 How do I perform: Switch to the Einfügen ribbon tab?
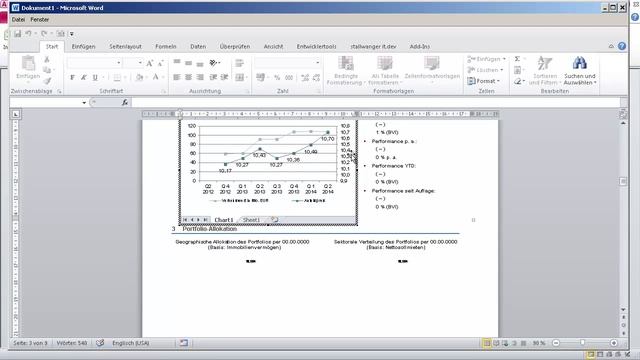tap(83, 47)
